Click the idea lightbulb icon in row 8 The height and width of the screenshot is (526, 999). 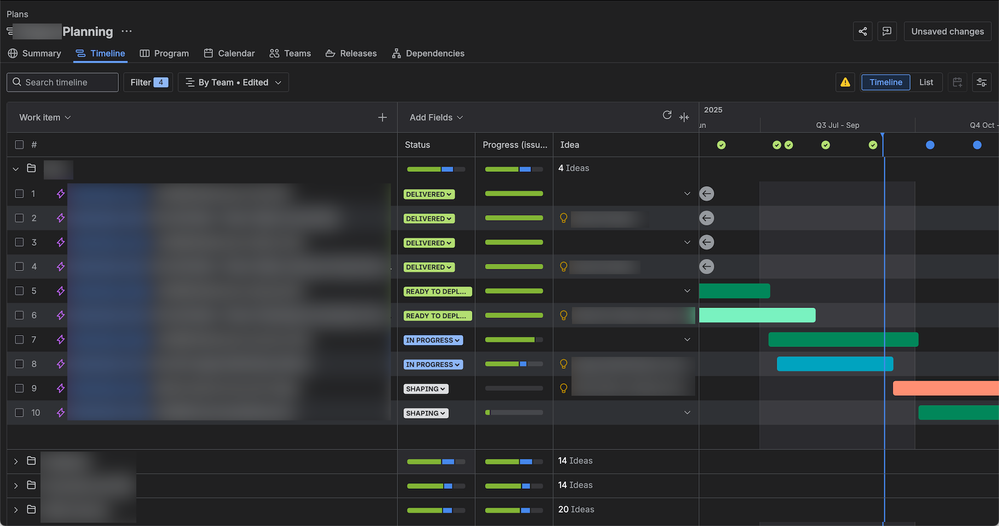point(563,364)
